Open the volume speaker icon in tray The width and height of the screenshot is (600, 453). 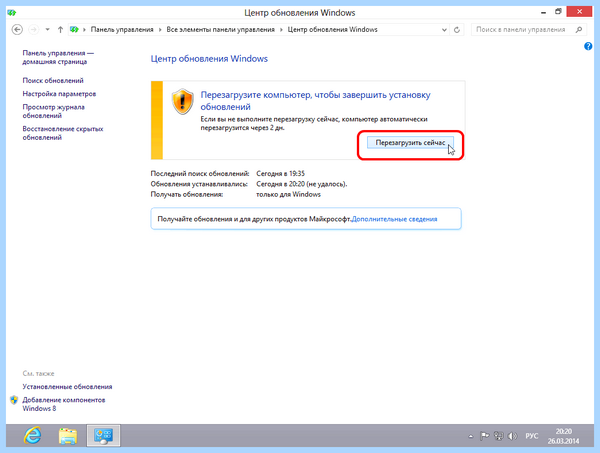click(512, 436)
